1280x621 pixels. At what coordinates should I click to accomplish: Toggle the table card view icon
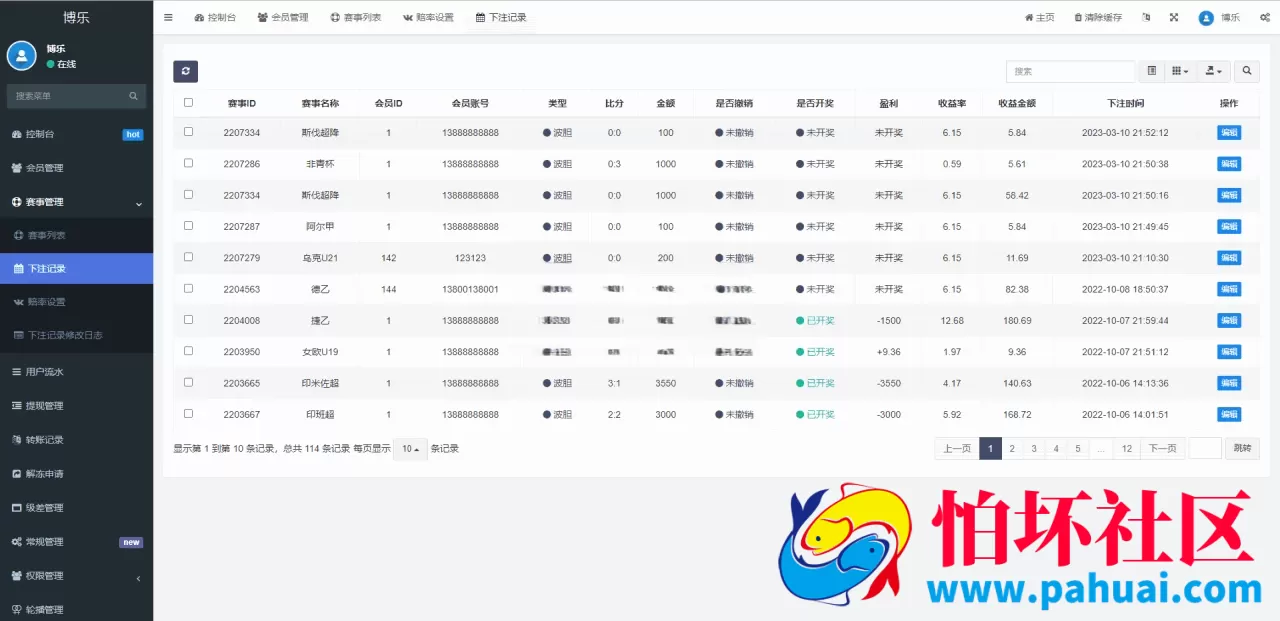pyautogui.click(x=1152, y=71)
